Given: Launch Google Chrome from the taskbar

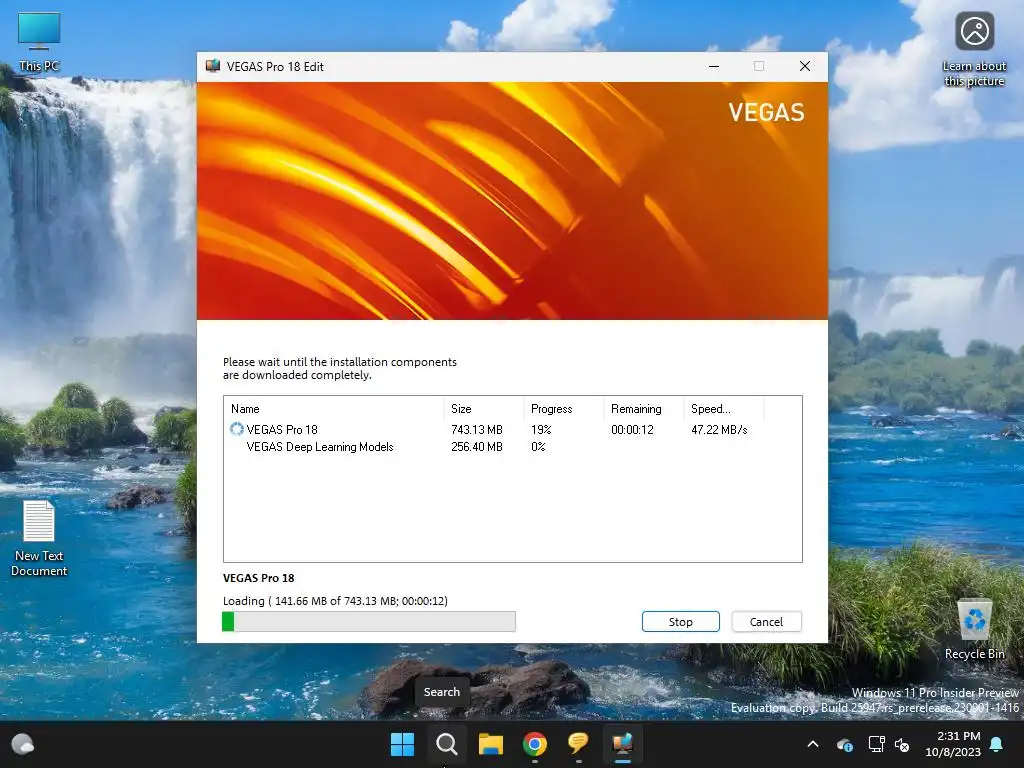Looking at the screenshot, I should click(535, 744).
